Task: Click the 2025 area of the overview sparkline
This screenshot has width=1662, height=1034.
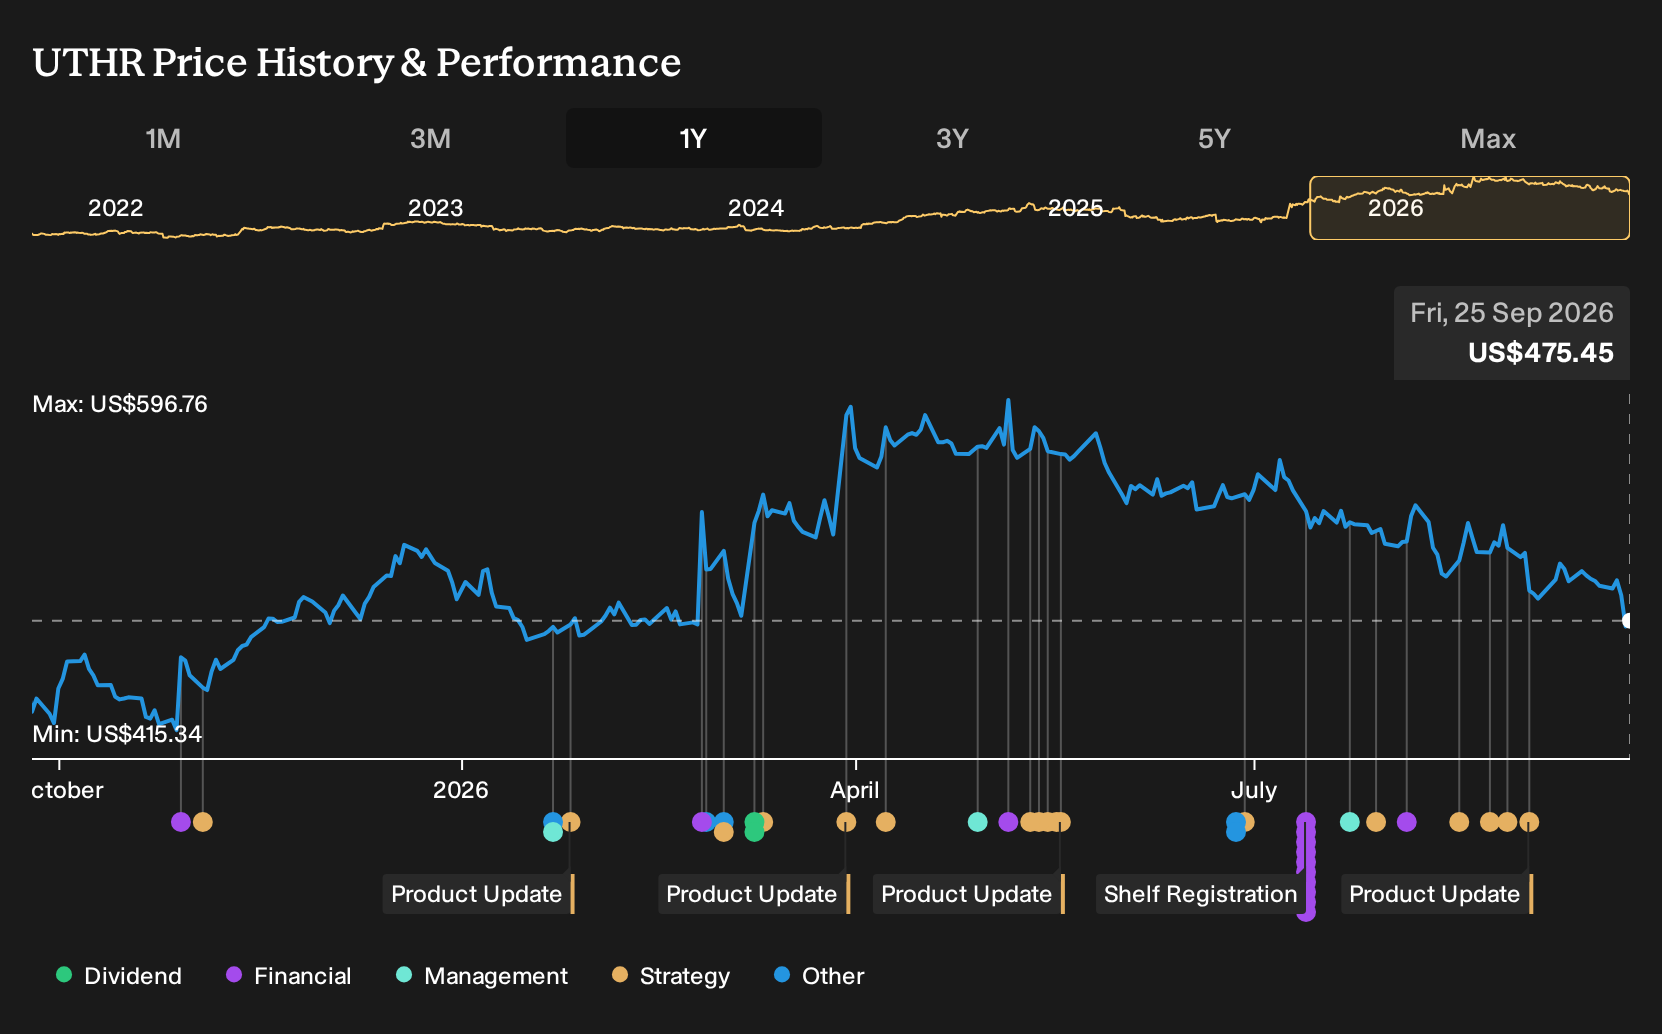Action: (1076, 208)
